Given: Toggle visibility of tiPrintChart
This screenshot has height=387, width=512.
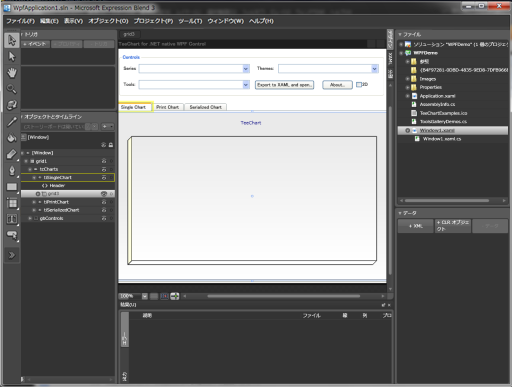Looking at the screenshot, I should 104,202.
